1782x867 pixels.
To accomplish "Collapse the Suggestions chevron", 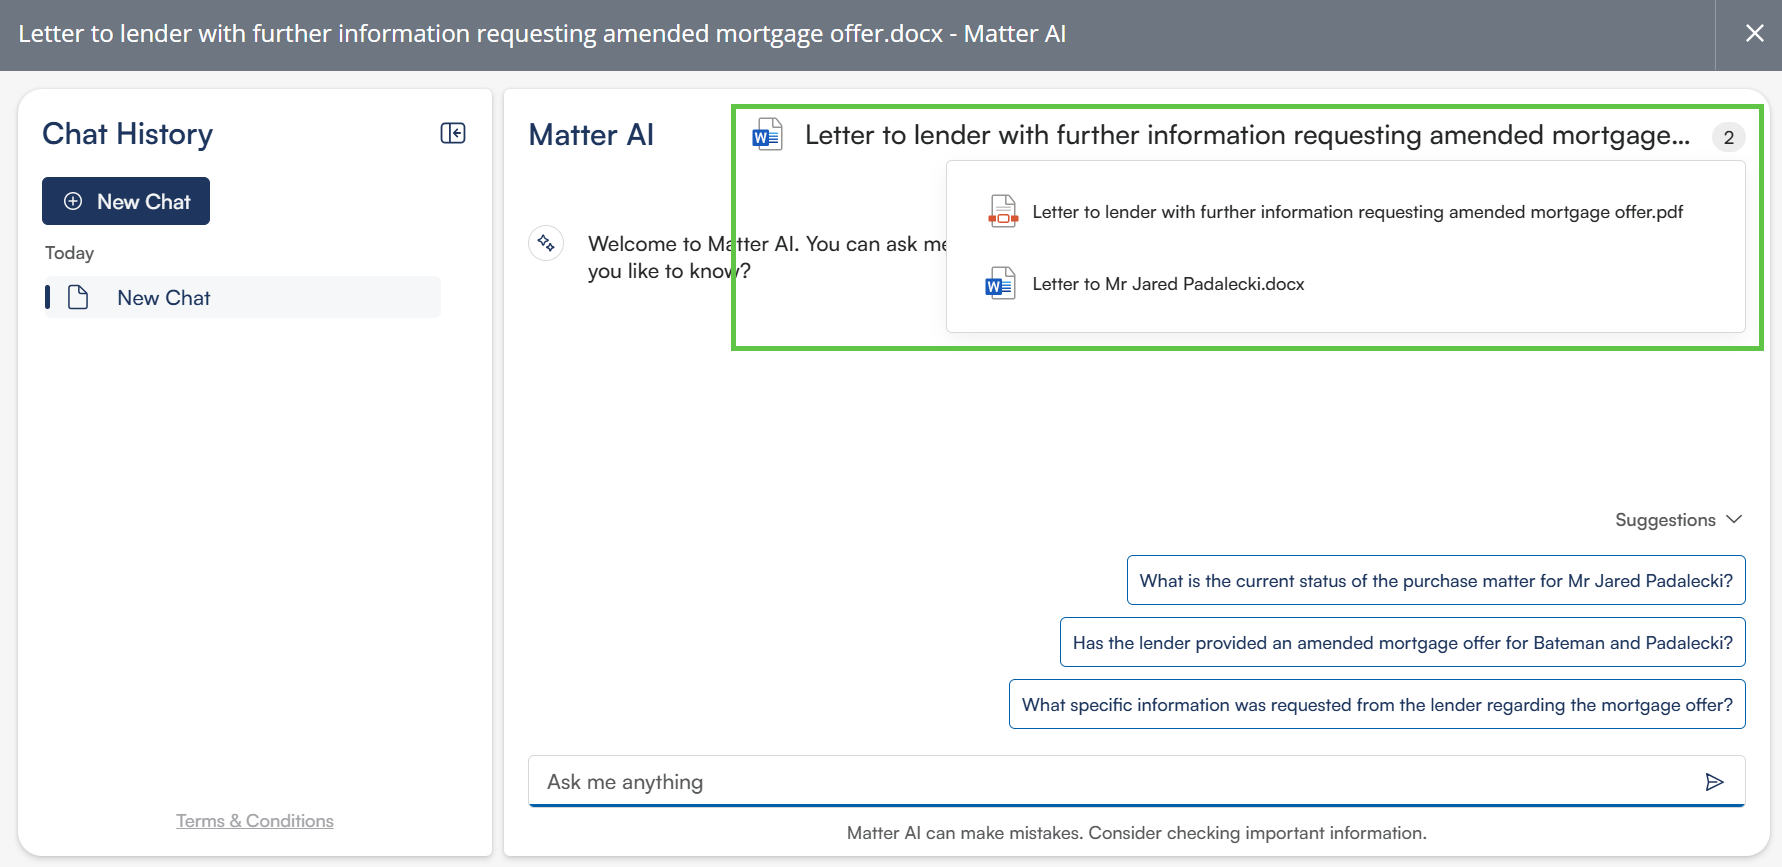I will point(1734,520).
